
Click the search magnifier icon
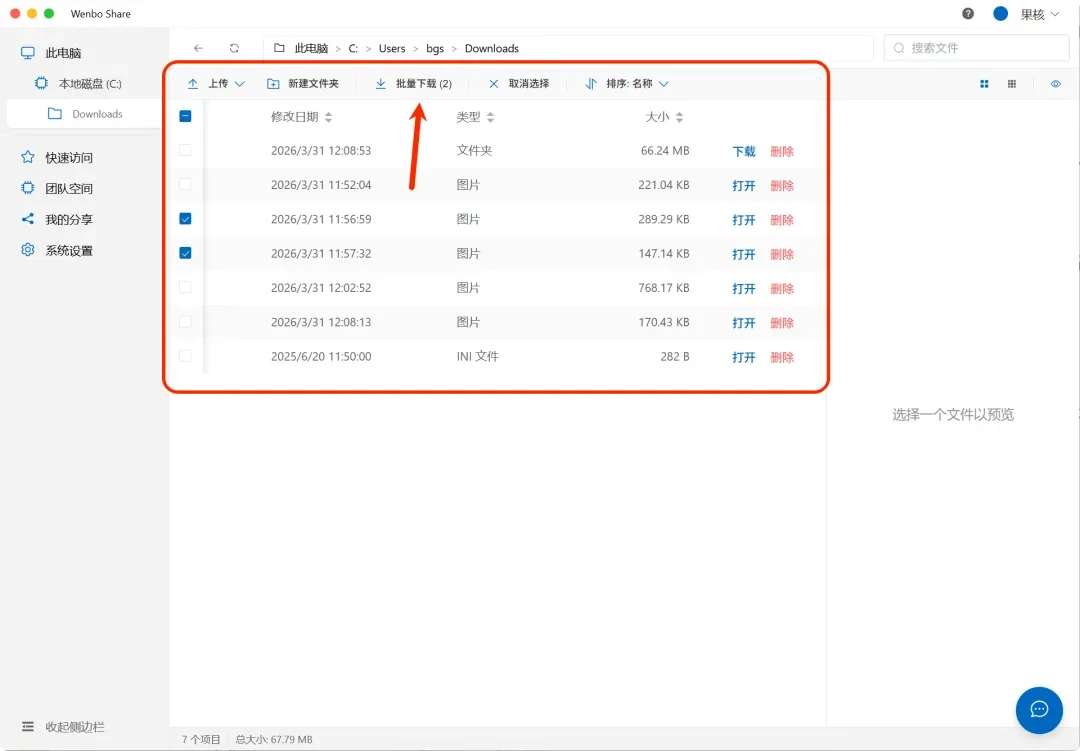(x=899, y=48)
